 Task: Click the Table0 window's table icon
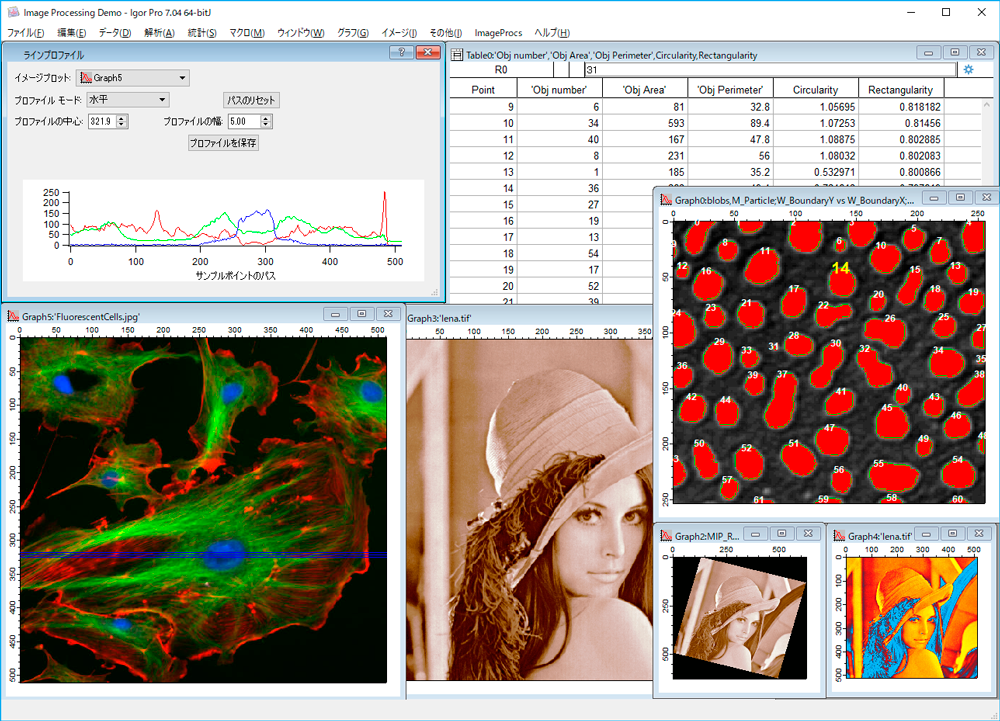pyautogui.click(x=457, y=55)
